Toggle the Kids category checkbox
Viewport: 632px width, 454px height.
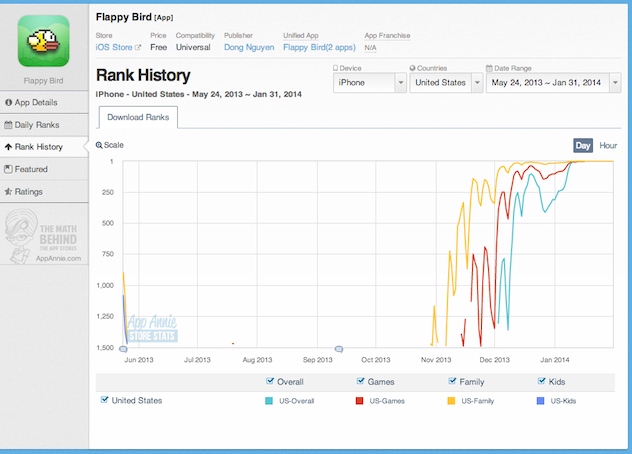click(542, 381)
